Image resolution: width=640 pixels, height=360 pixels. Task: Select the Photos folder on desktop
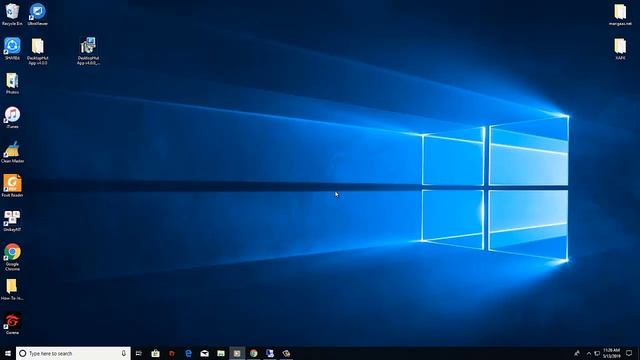point(12,83)
